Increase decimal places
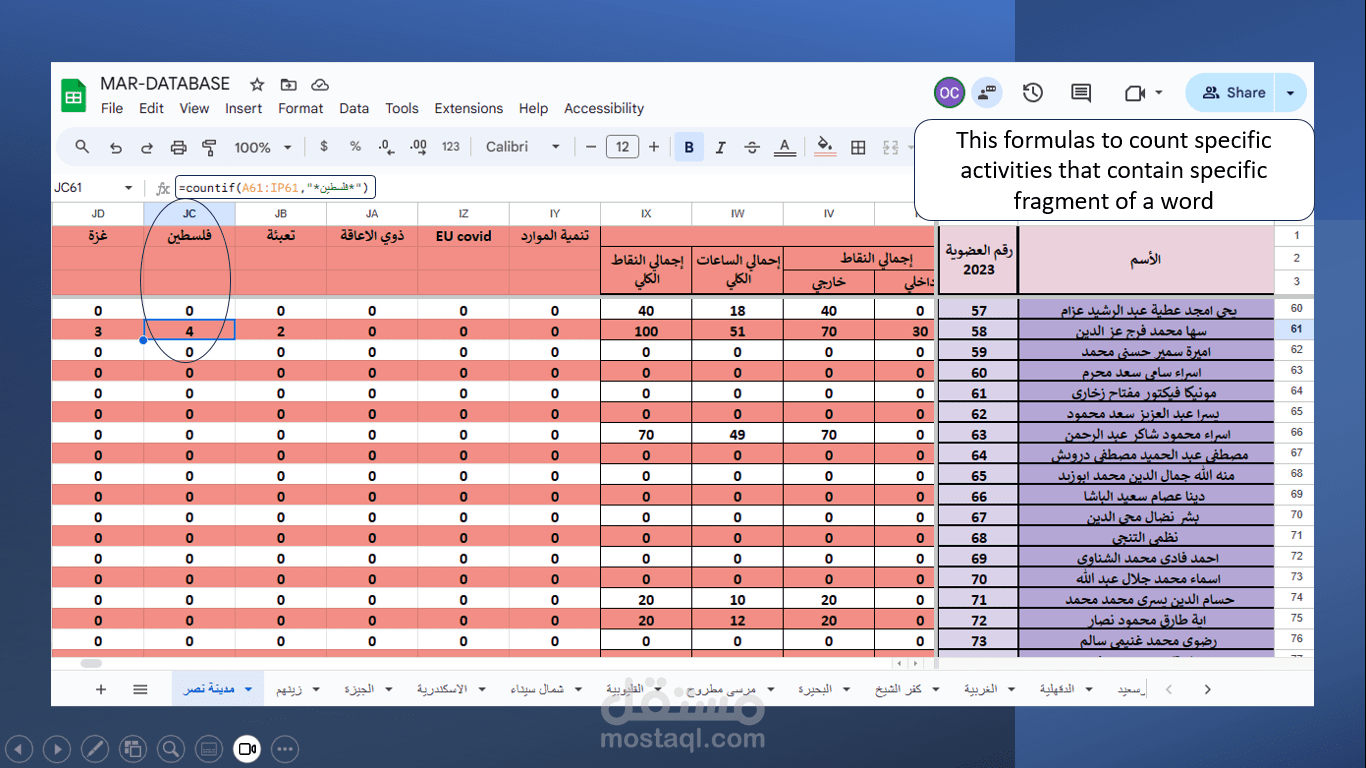The image size is (1366, 768). click(419, 147)
